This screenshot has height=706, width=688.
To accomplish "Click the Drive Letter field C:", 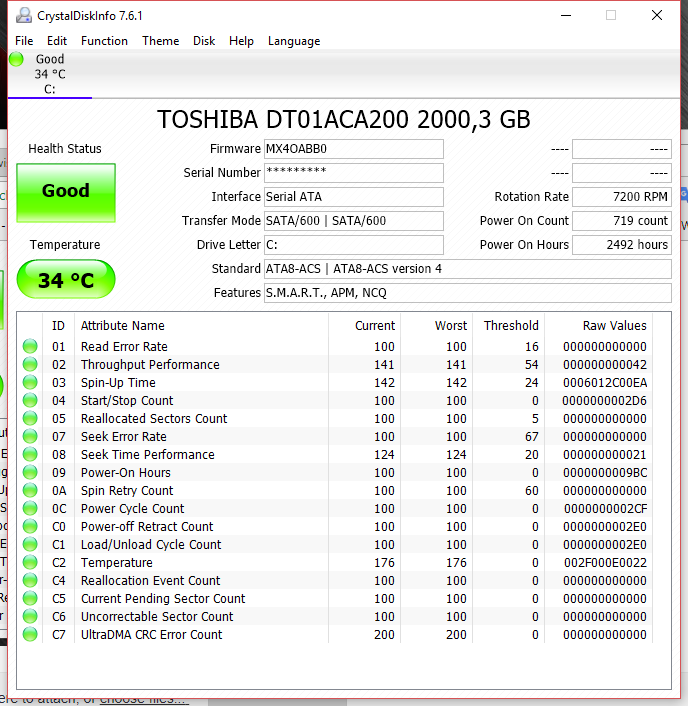I will click(x=353, y=245).
